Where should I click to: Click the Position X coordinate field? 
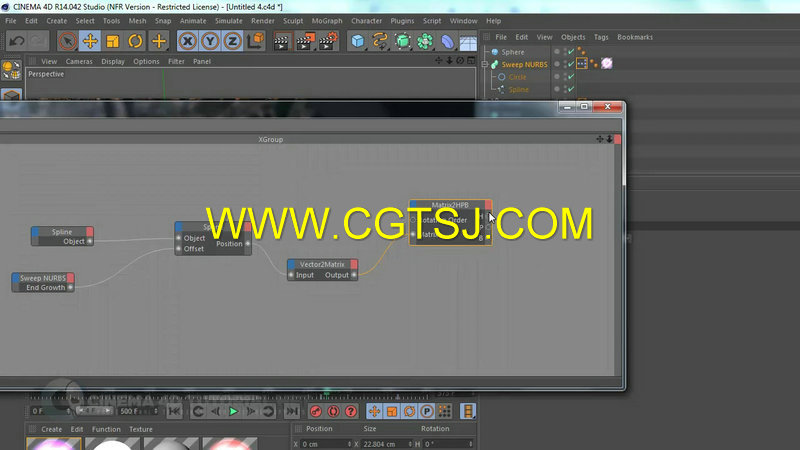click(326, 444)
